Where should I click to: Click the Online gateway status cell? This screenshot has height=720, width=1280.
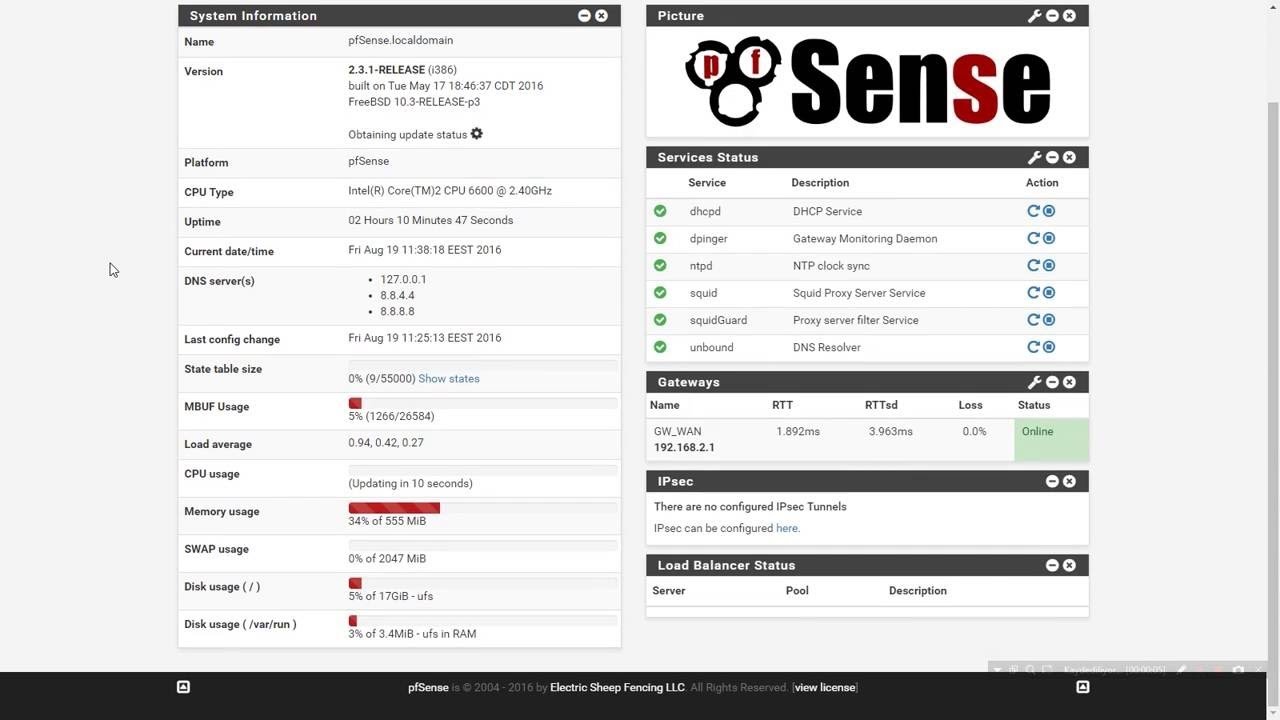point(1051,440)
